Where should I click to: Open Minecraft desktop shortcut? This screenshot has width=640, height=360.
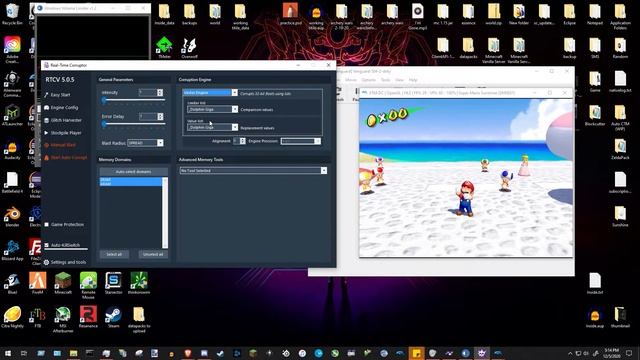click(63, 283)
